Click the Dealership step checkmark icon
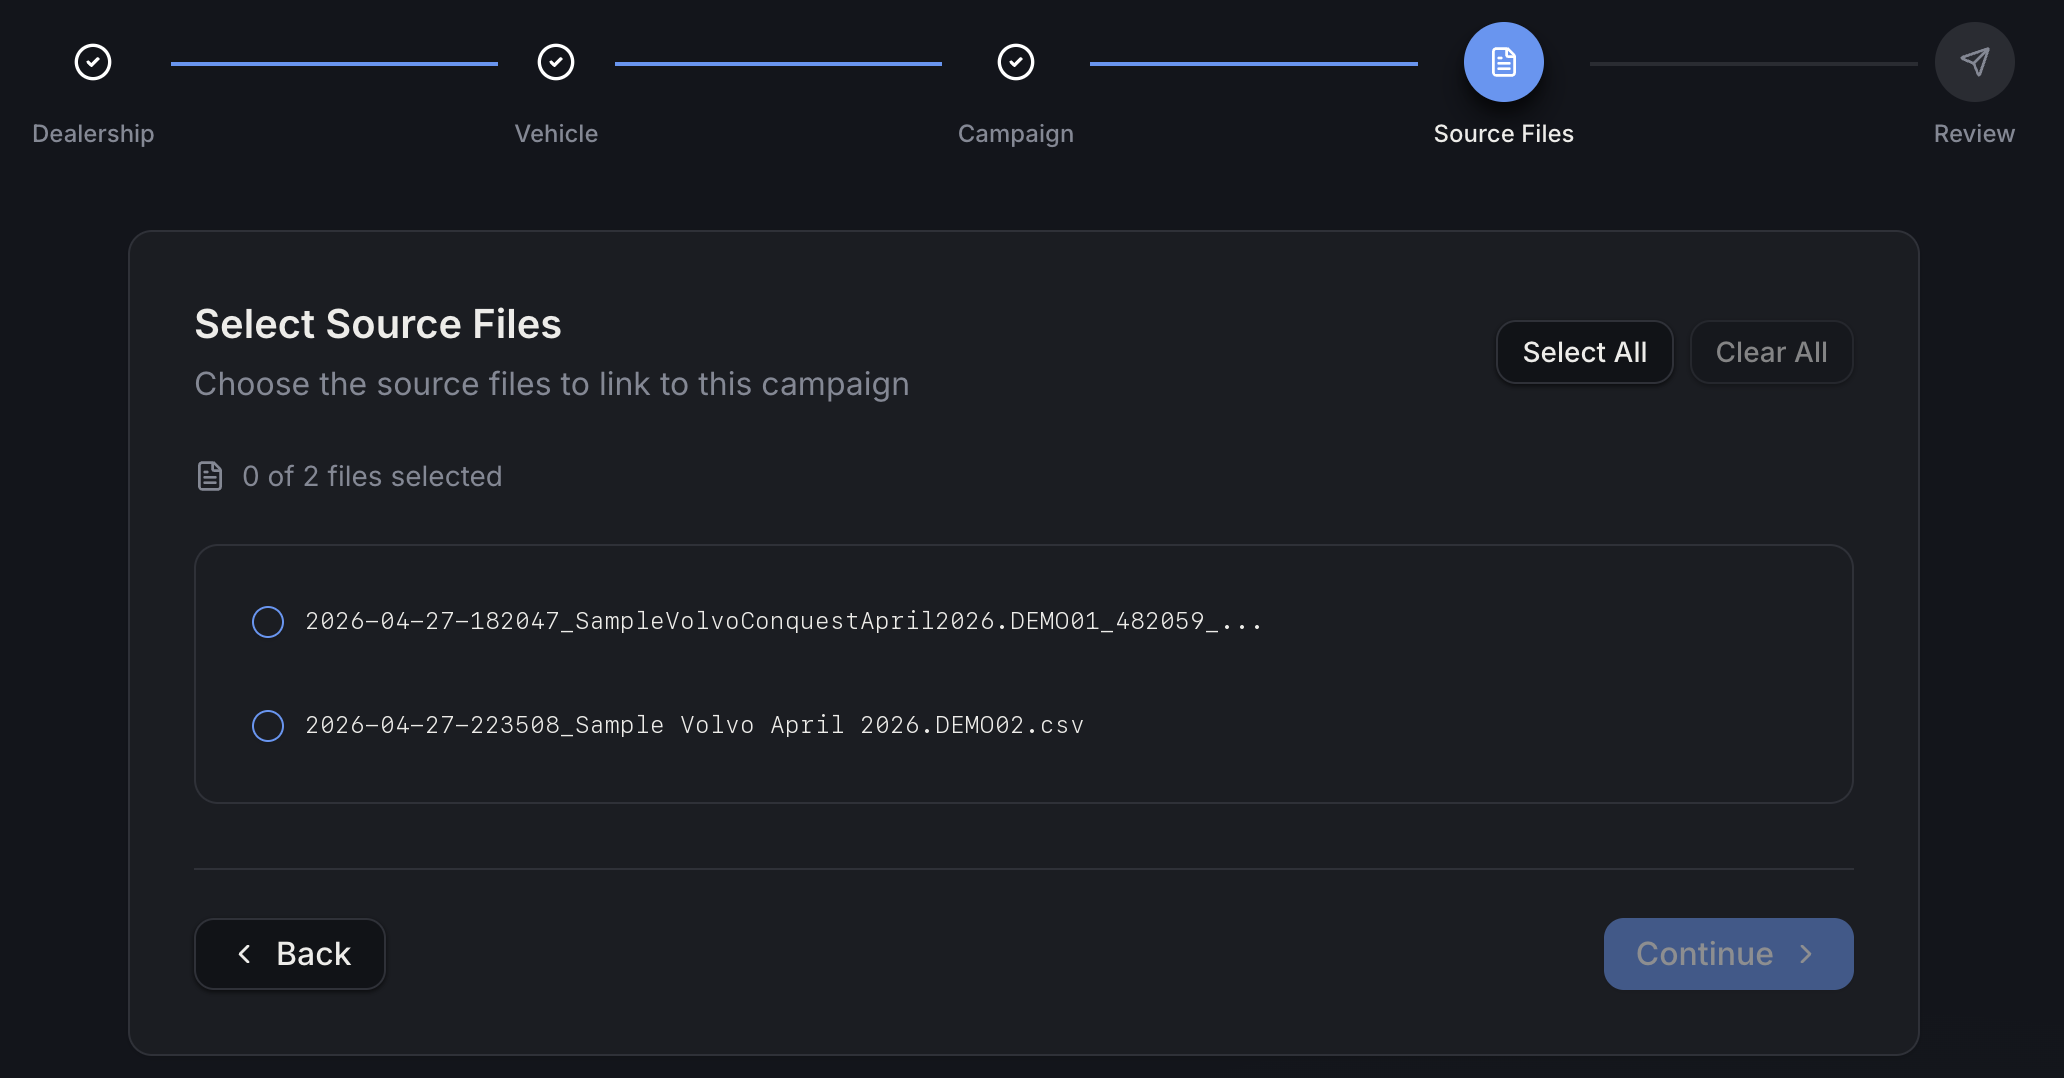The image size is (2064, 1078). coord(93,62)
